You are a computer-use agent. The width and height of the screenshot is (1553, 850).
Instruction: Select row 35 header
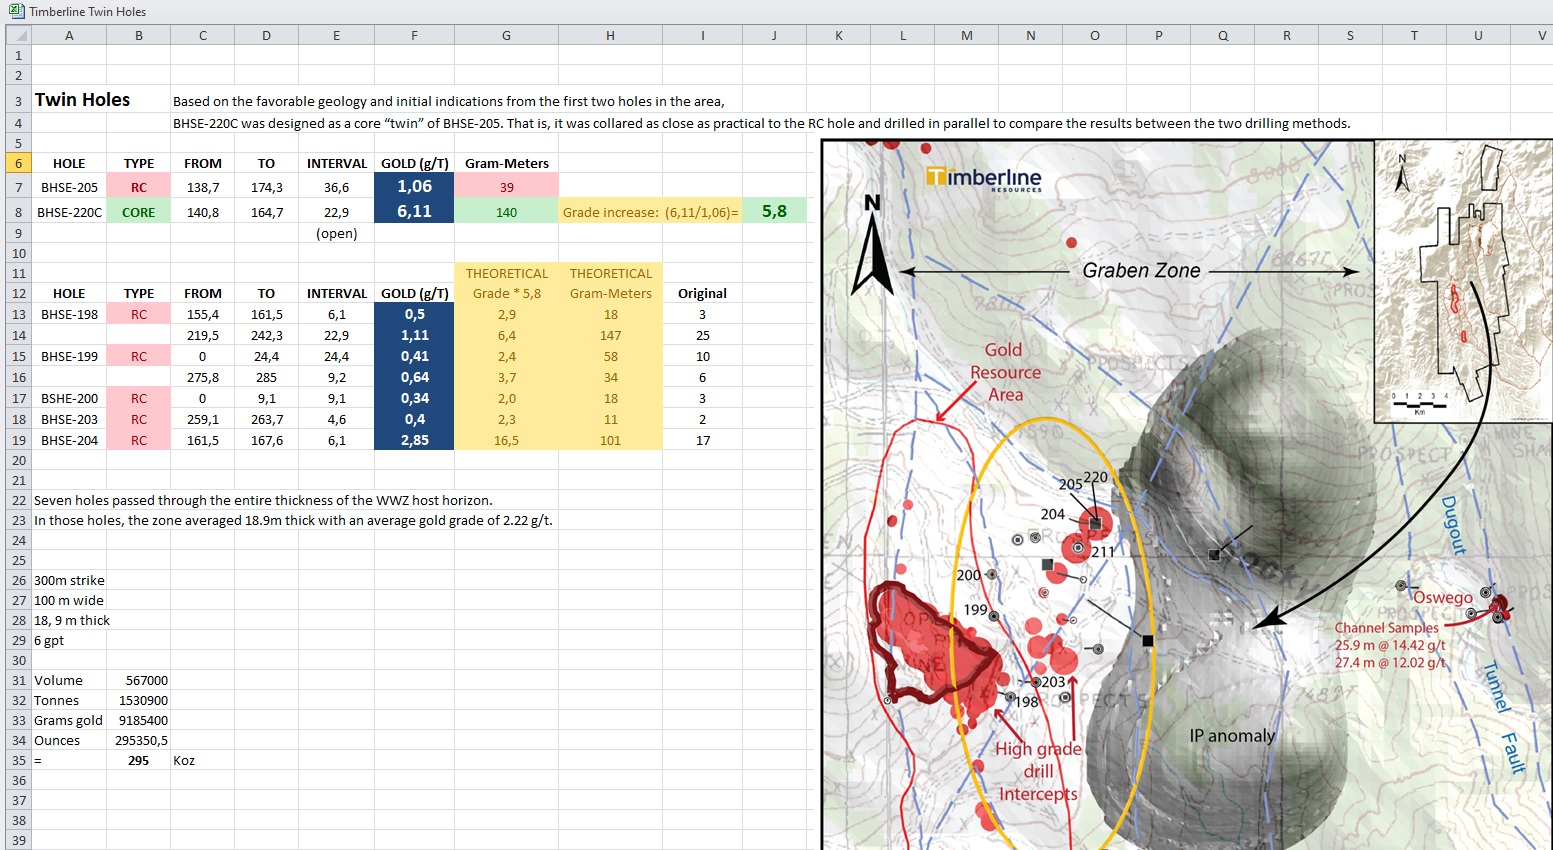[x=18, y=760]
